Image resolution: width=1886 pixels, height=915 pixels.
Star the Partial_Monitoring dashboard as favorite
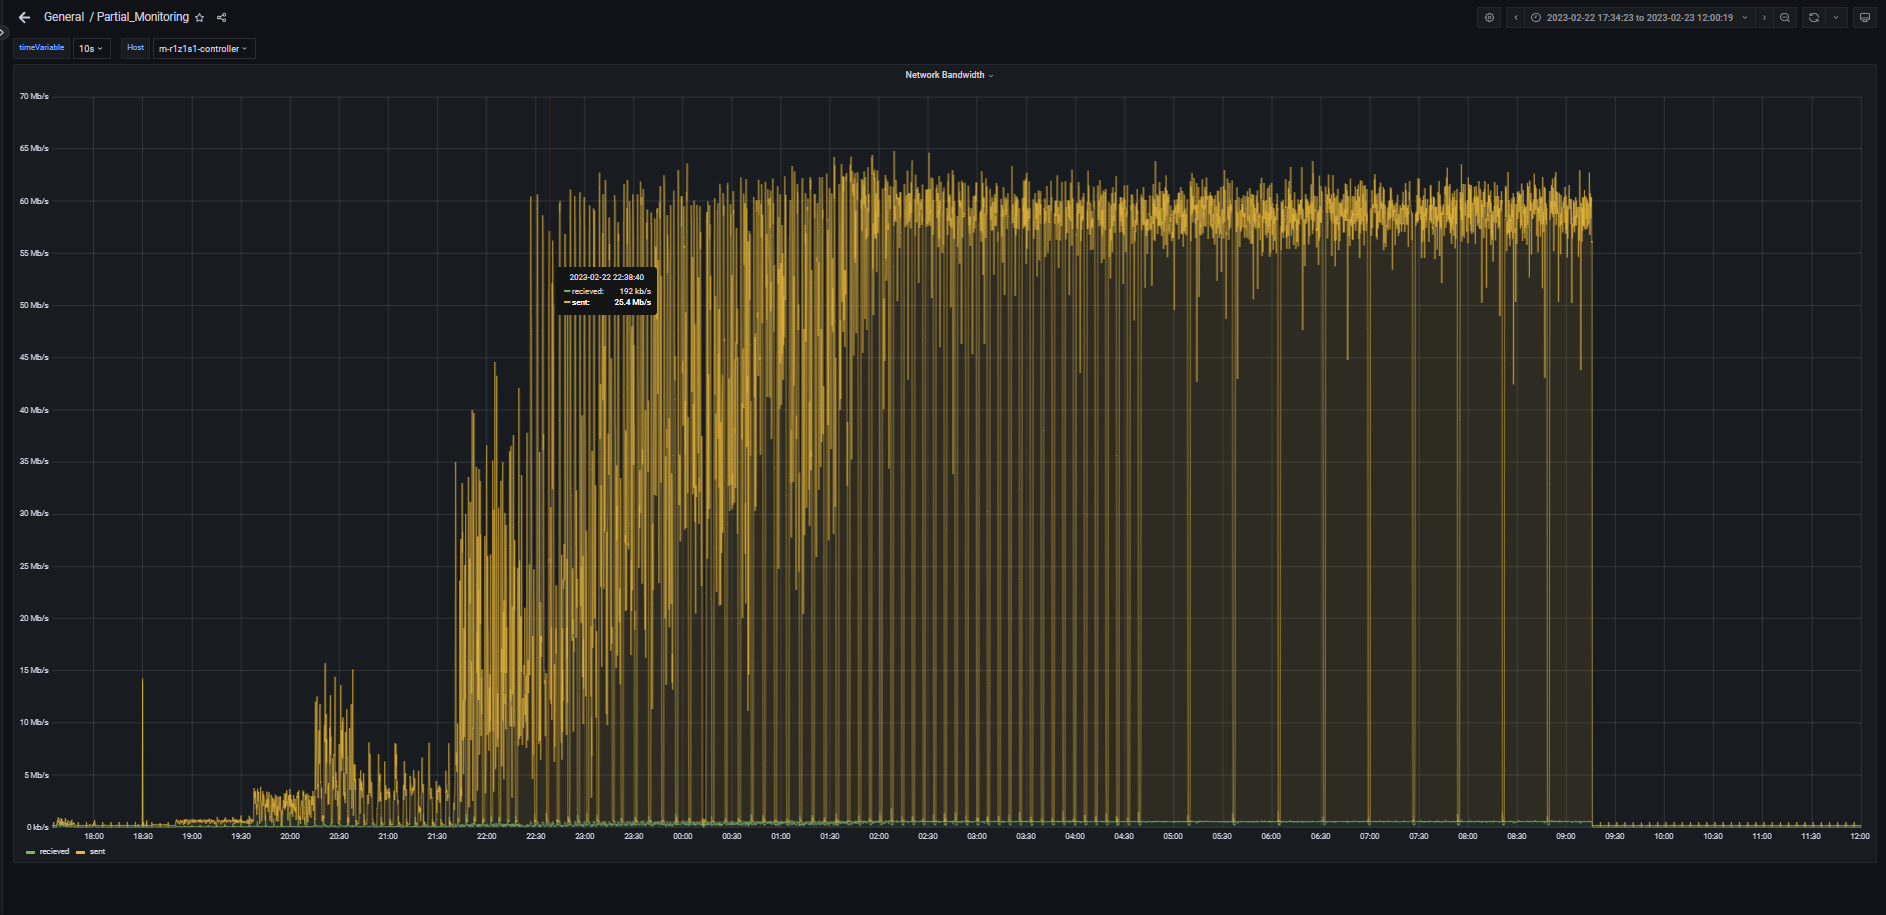tap(200, 18)
